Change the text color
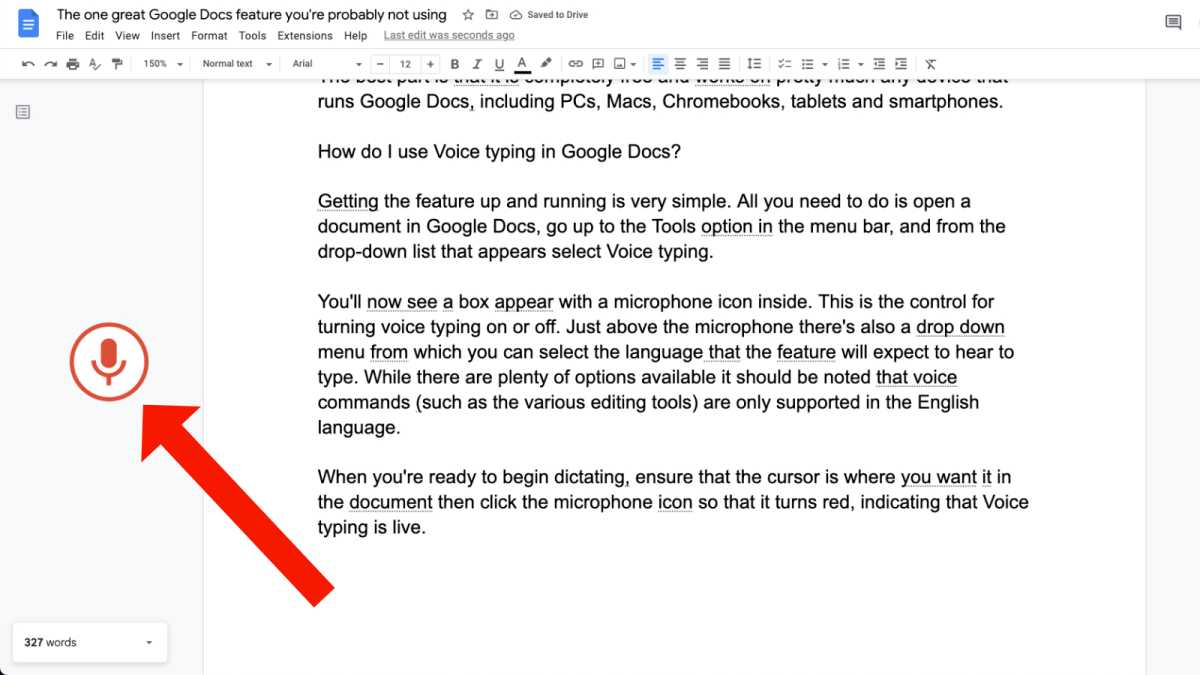The width and height of the screenshot is (1200, 675). 523,64
